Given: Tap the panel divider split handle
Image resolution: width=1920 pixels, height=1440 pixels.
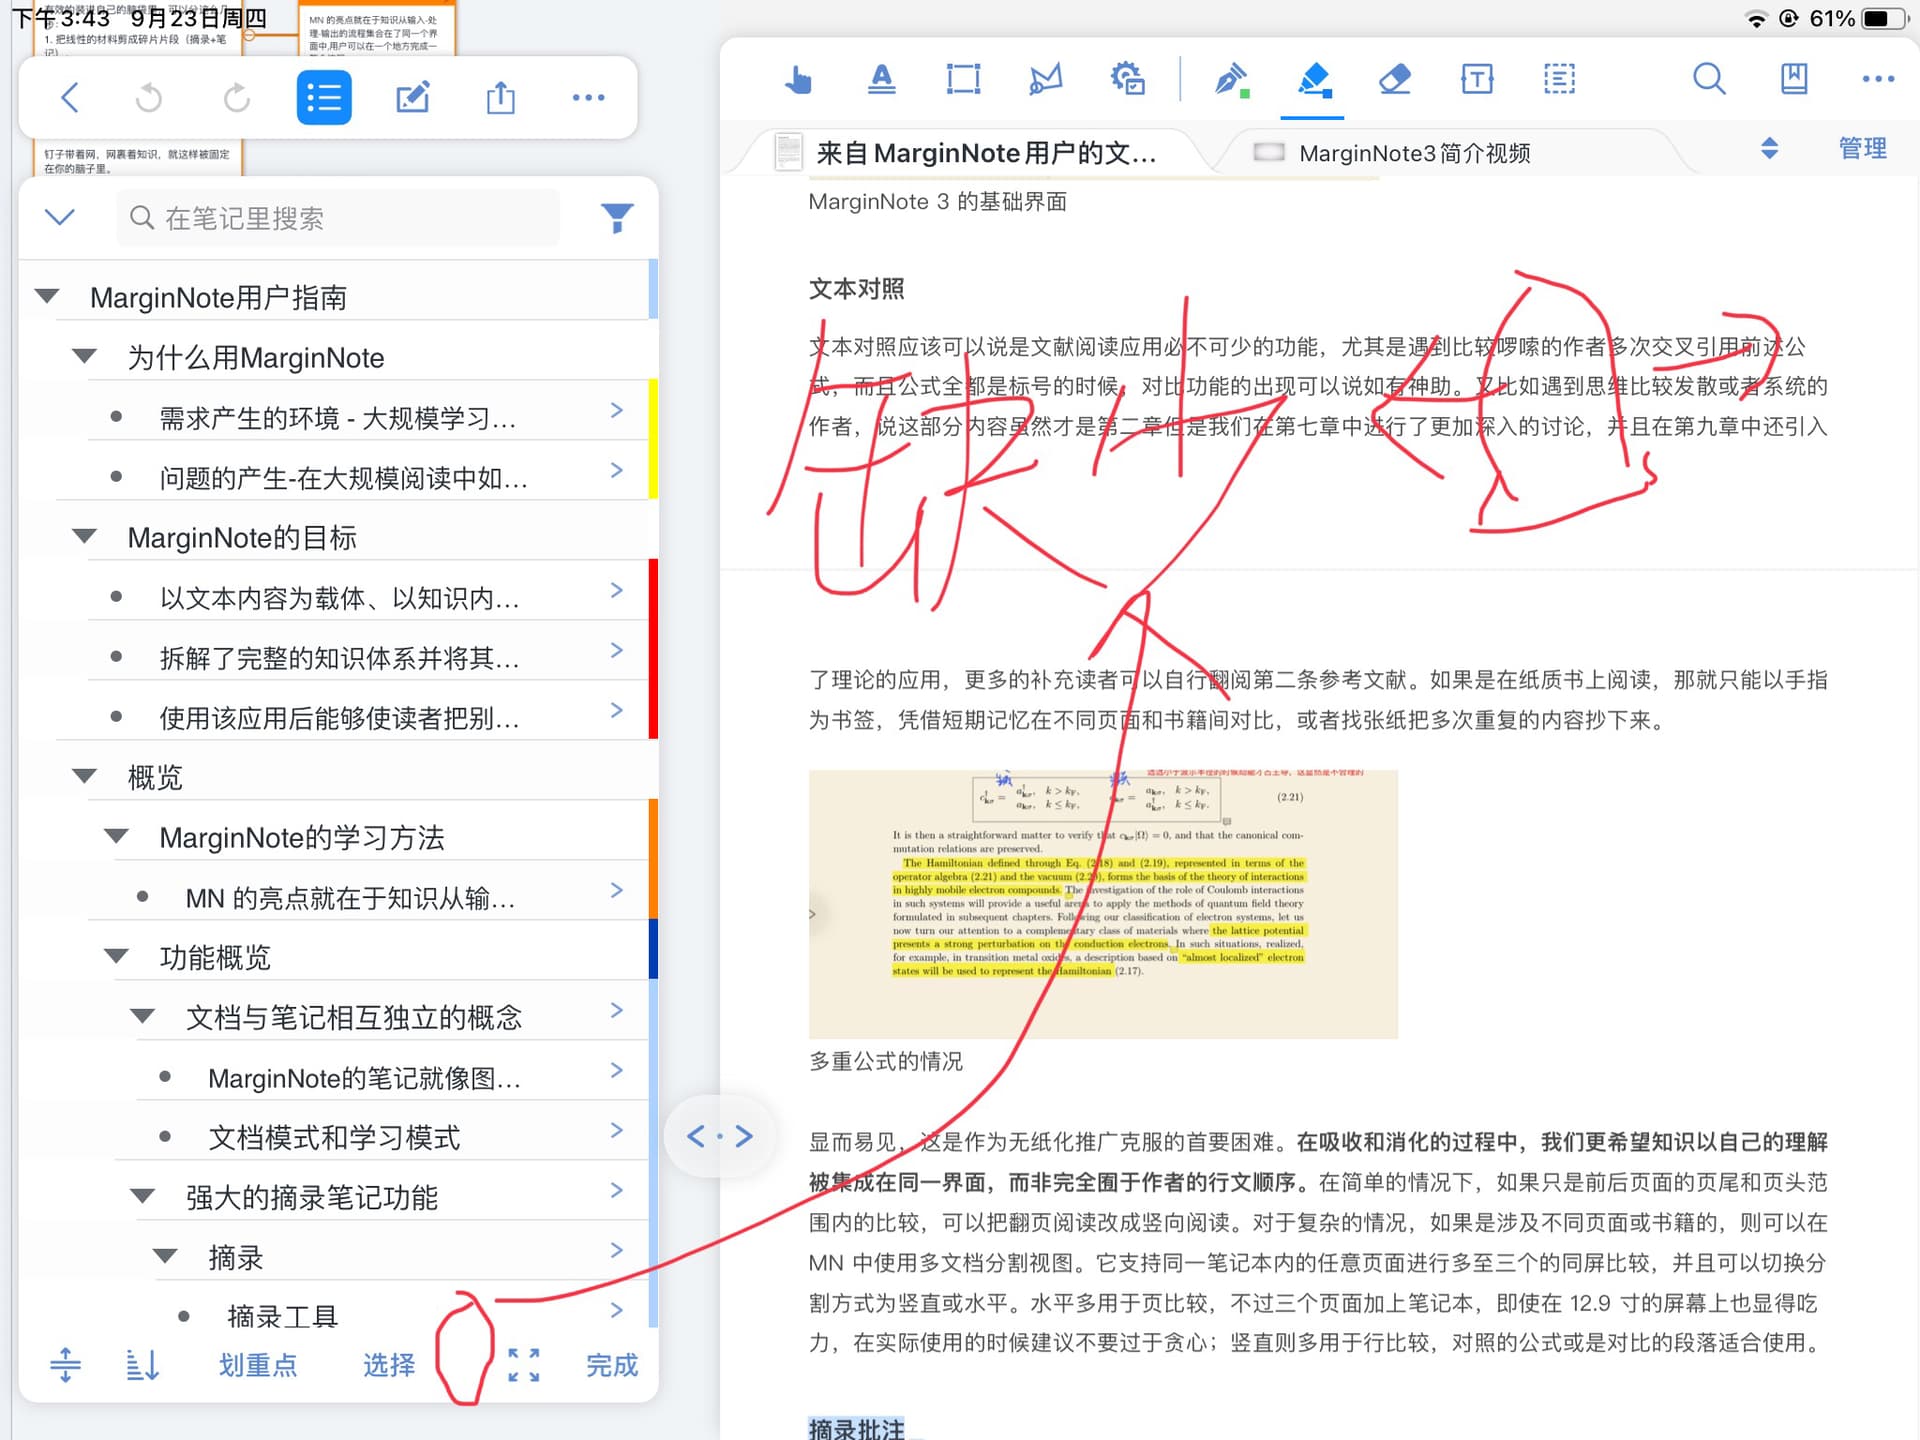Looking at the screenshot, I should click(720, 1136).
